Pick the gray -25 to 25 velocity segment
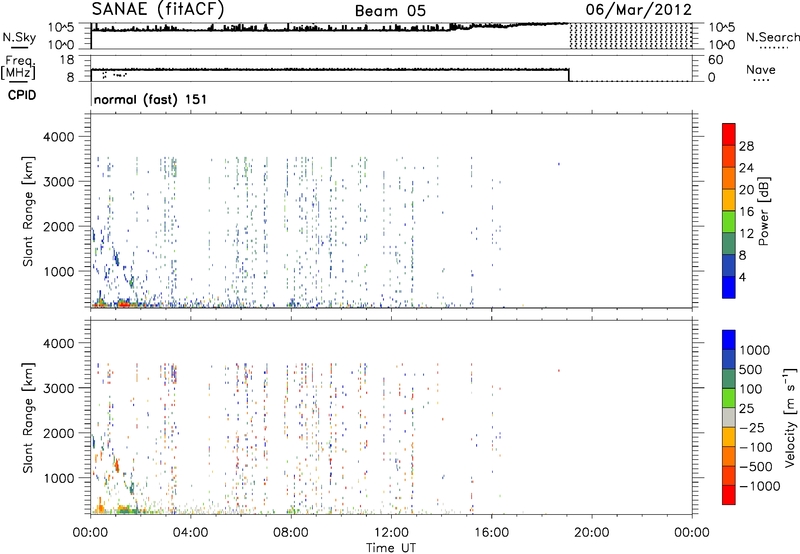The image size is (800, 554). coord(729,417)
